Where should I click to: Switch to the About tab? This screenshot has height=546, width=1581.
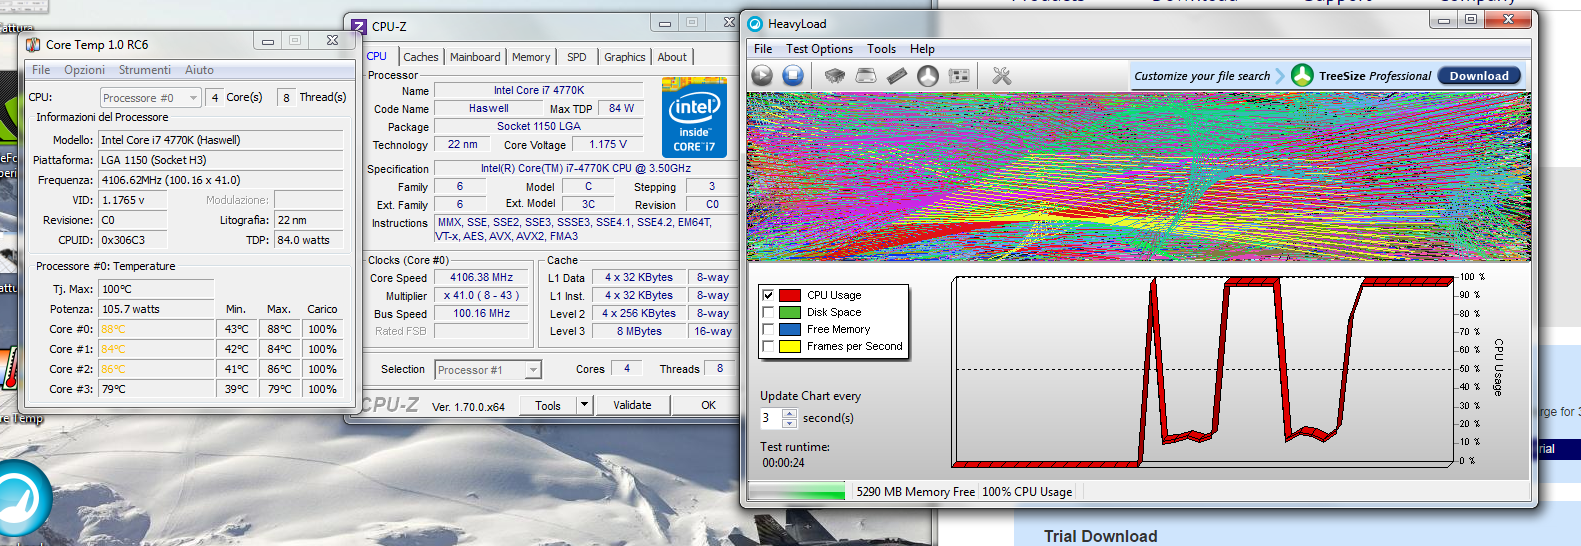click(672, 57)
